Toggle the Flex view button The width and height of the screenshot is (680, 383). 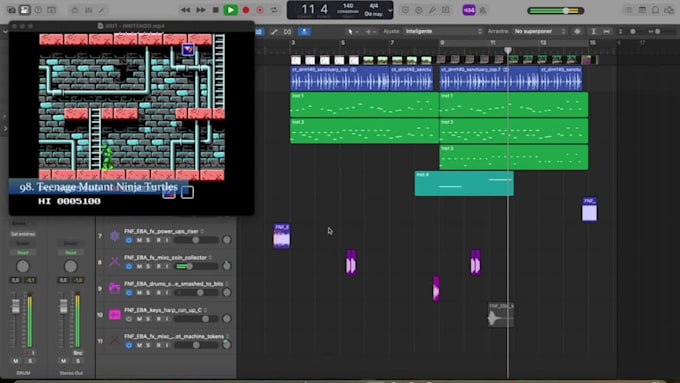pos(288,31)
